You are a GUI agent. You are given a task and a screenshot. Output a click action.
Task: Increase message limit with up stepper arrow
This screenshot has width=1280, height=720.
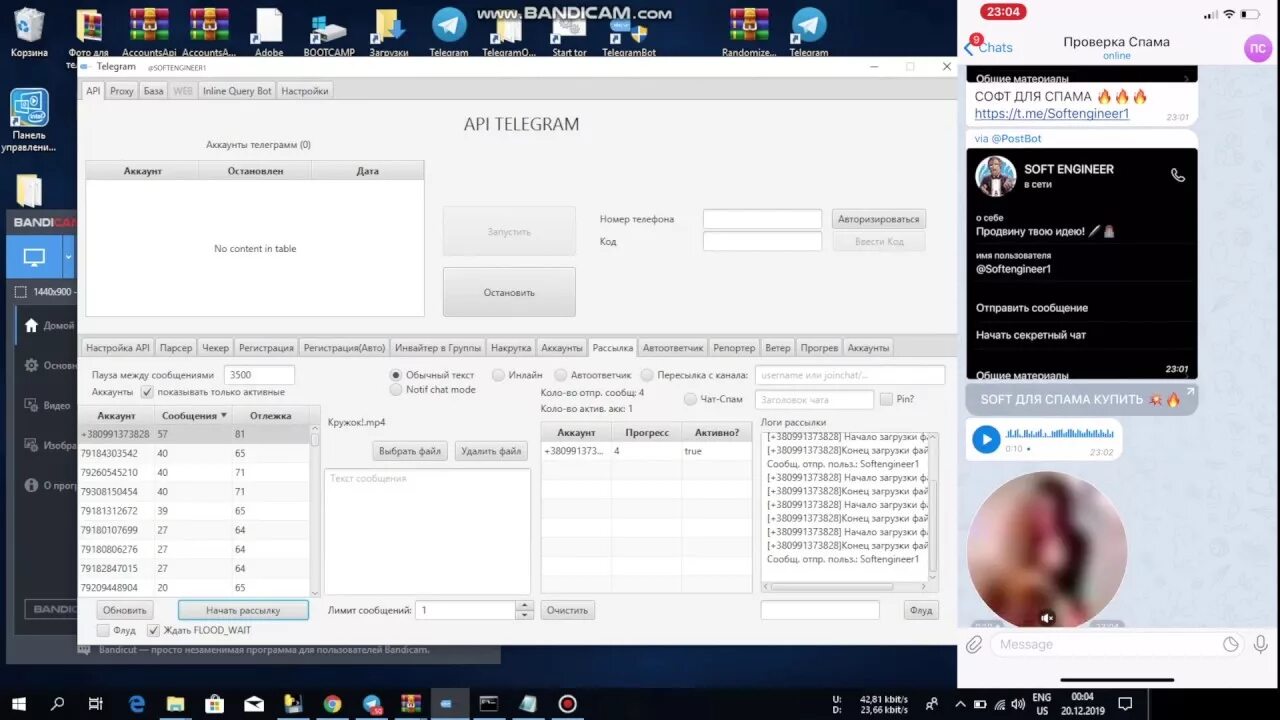(x=525, y=605)
